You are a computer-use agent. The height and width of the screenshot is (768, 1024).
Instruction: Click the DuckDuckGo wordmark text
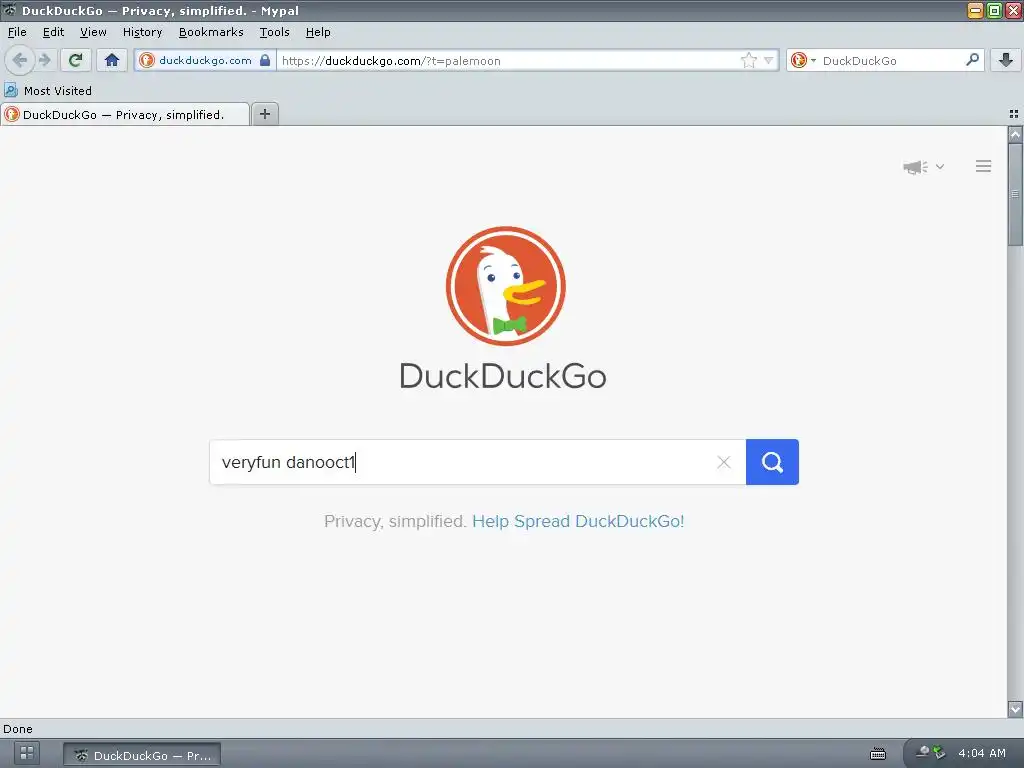(503, 376)
